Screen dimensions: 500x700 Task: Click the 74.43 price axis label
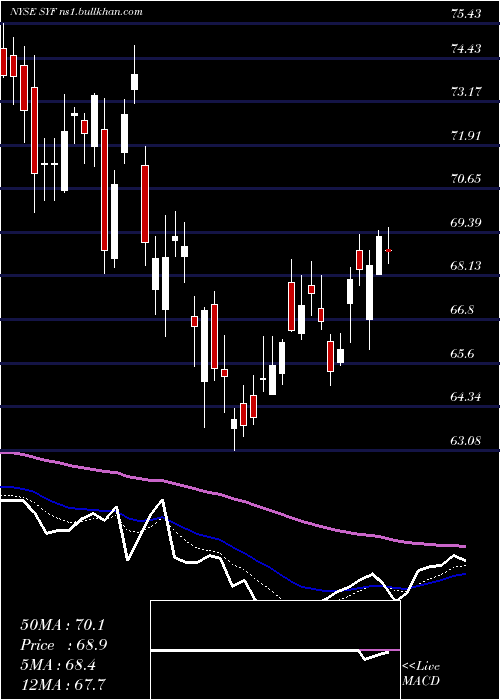(466, 48)
